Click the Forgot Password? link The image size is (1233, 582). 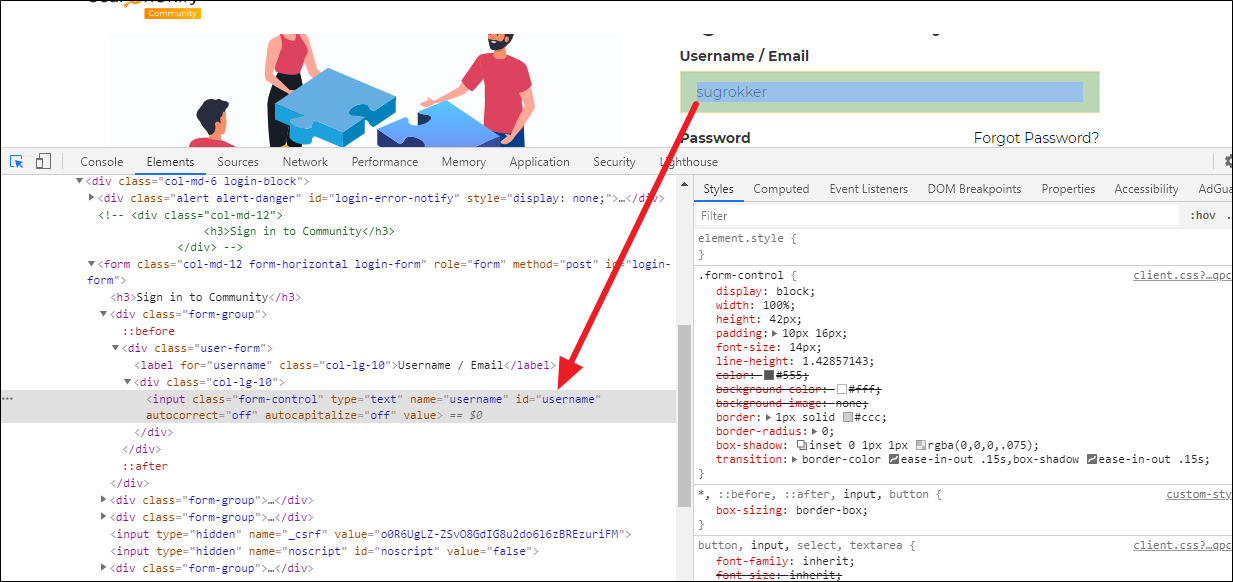point(1036,138)
